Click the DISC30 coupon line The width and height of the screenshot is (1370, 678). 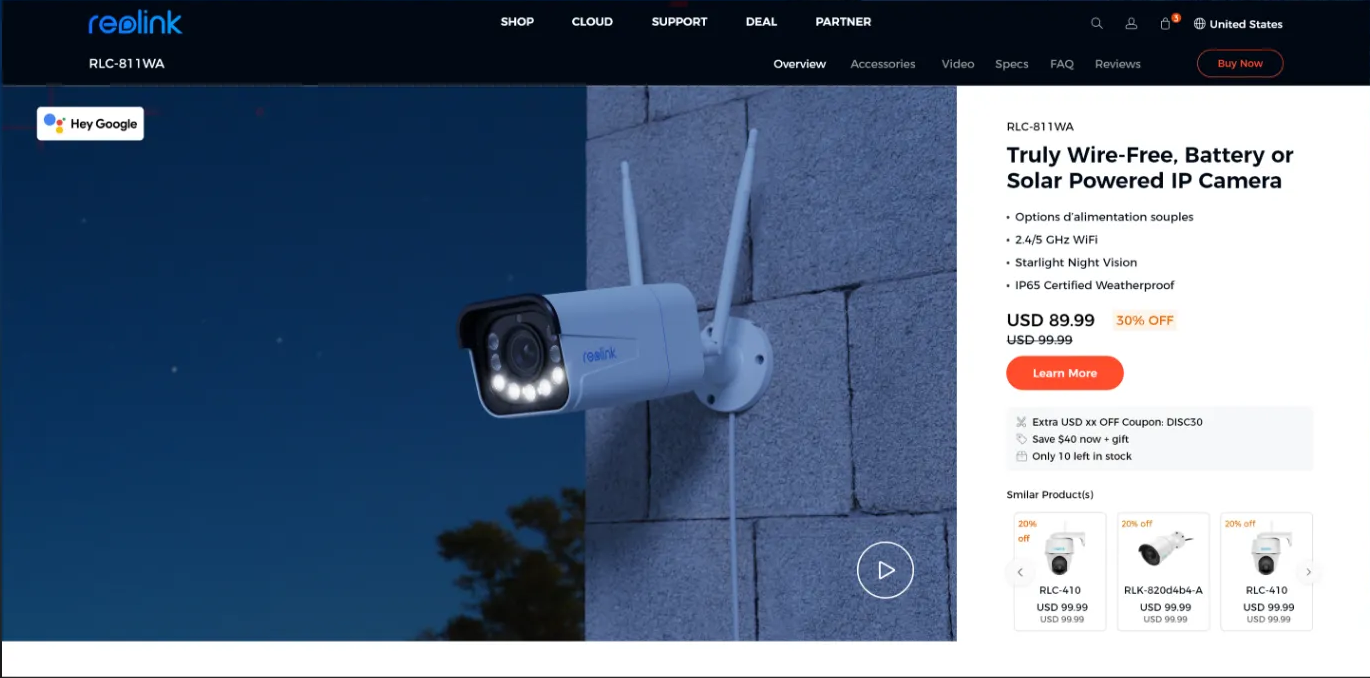1116,422
